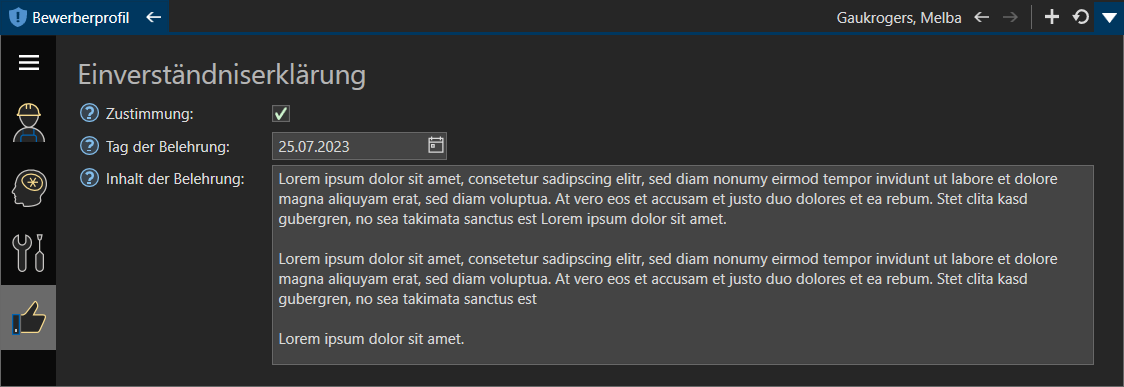The width and height of the screenshot is (1124, 387).
Task: Add a new record with plus icon
Action: tap(1052, 17)
